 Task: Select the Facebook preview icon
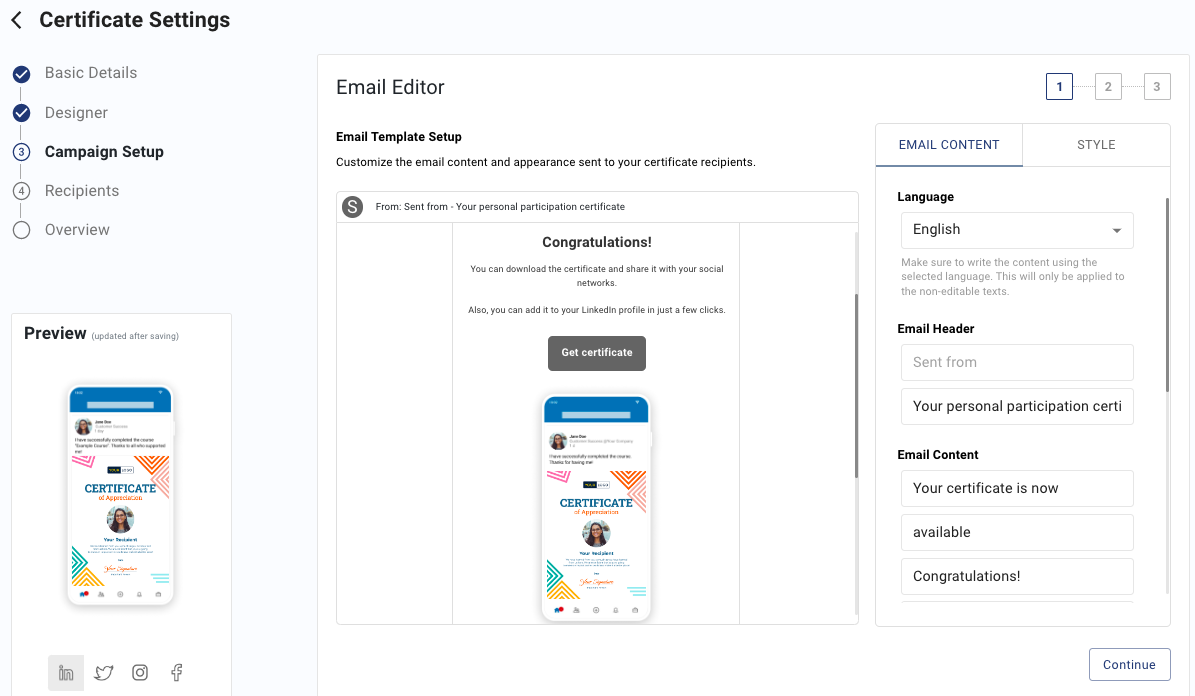click(x=177, y=672)
